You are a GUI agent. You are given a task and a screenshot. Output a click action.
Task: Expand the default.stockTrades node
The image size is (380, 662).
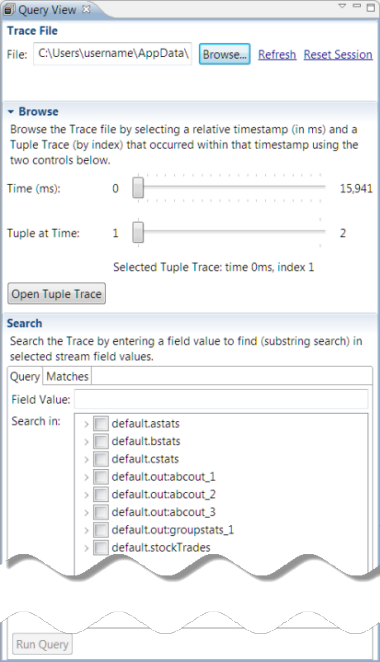86,548
